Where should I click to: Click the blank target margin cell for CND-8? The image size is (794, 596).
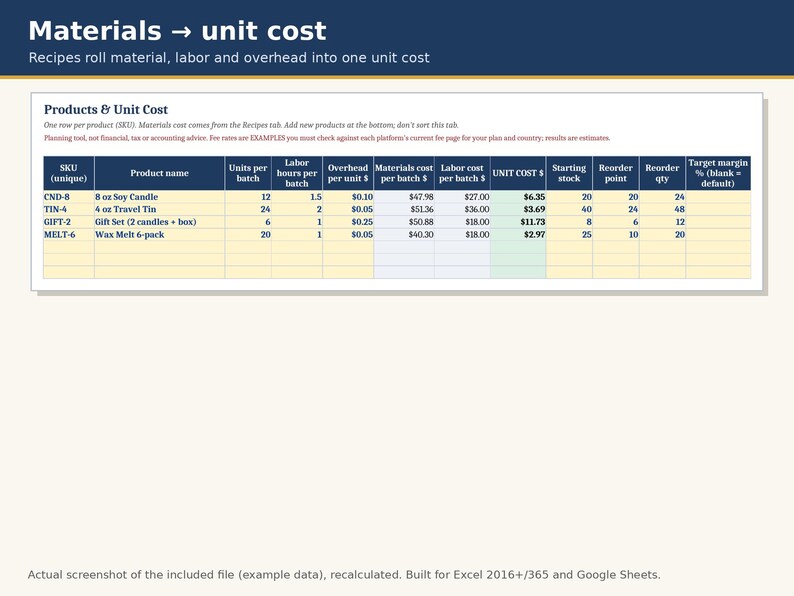tap(718, 197)
